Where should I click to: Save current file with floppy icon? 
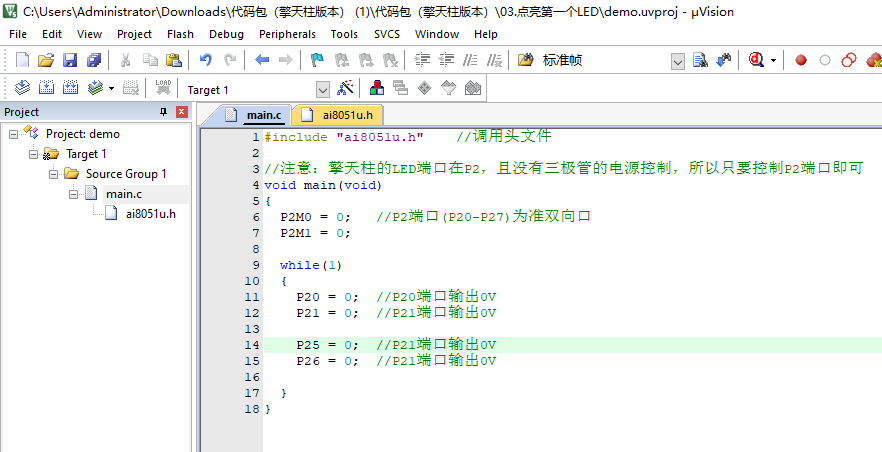pos(70,60)
